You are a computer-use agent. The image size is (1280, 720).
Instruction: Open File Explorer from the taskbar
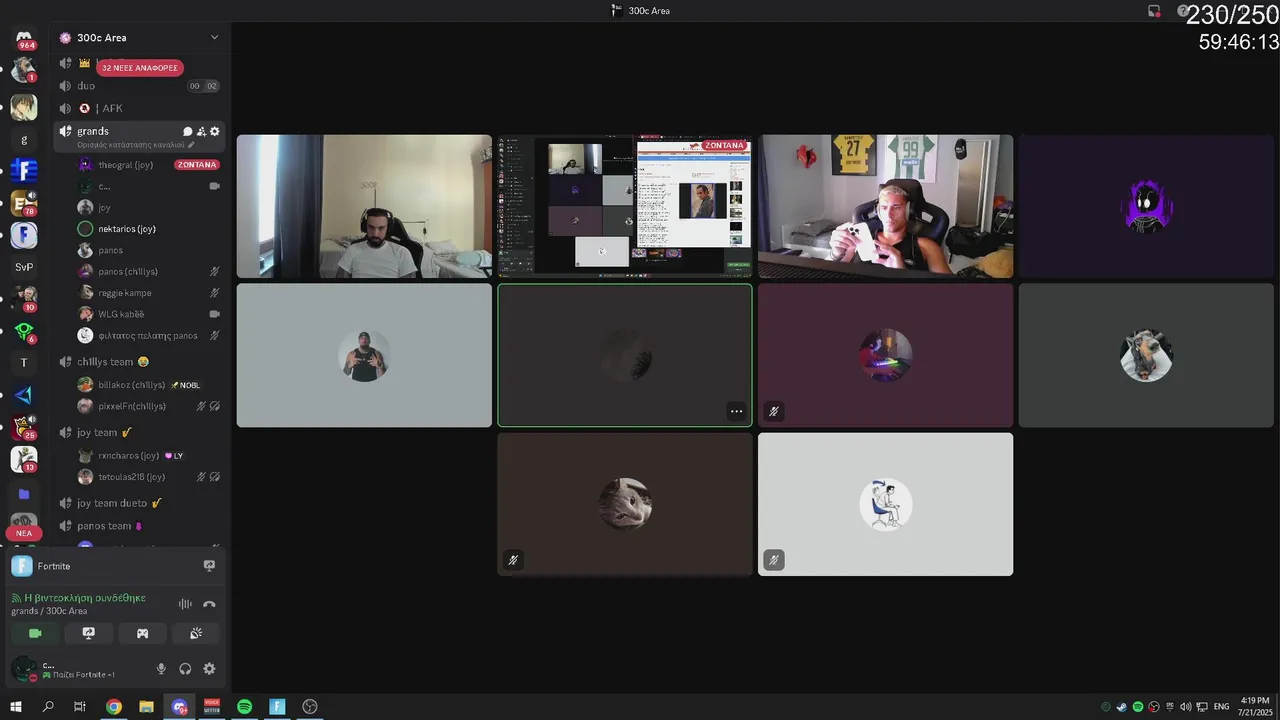coord(146,706)
